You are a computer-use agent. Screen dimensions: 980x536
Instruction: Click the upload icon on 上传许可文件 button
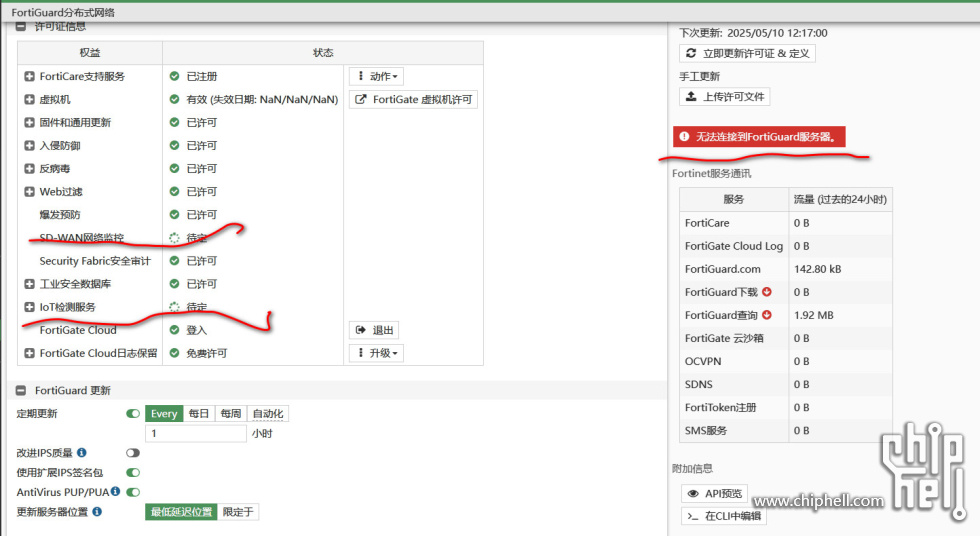(x=691, y=96)
